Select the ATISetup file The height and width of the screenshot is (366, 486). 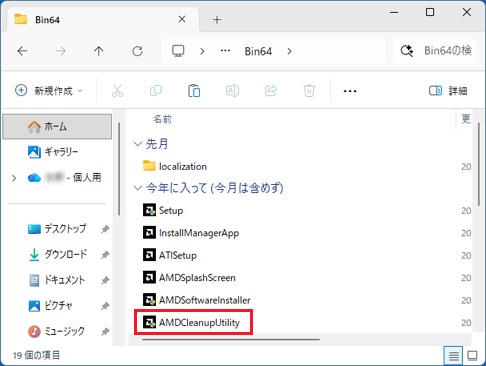pyautogui.click(x=170, y=255)
